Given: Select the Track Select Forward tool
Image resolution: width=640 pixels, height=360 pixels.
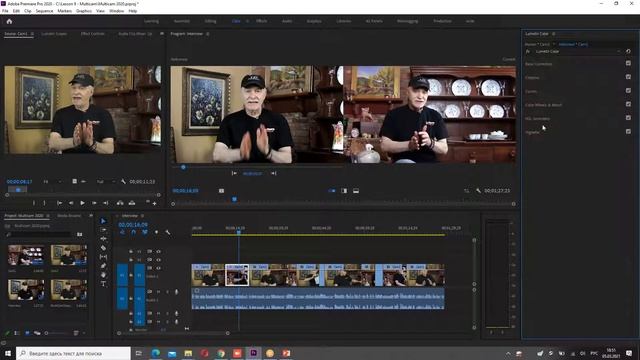Looking at the screenshot, I should coord(103,230).
